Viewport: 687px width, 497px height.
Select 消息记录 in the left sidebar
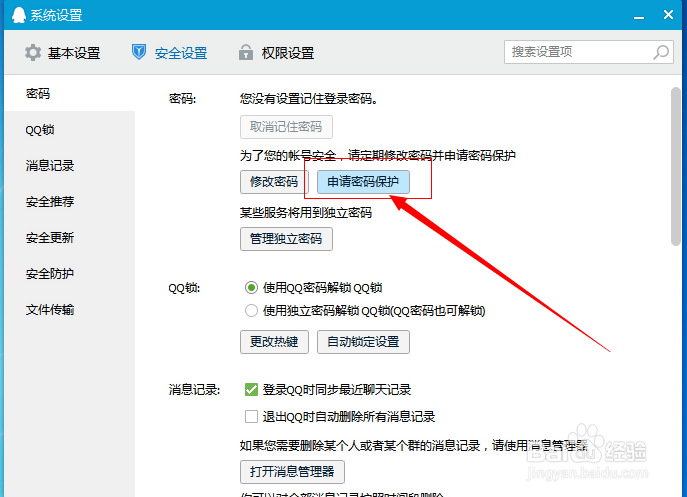point(70,166)
